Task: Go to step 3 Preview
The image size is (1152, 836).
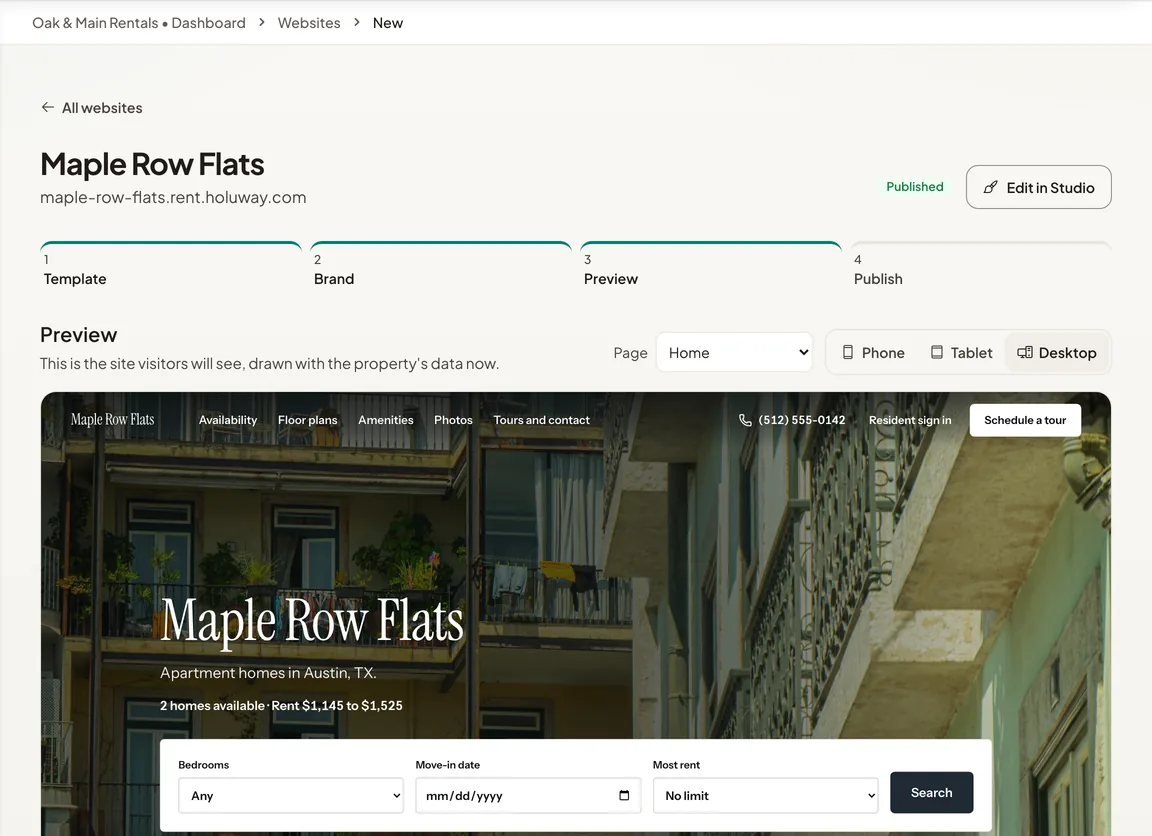Action: coord(711,266)
